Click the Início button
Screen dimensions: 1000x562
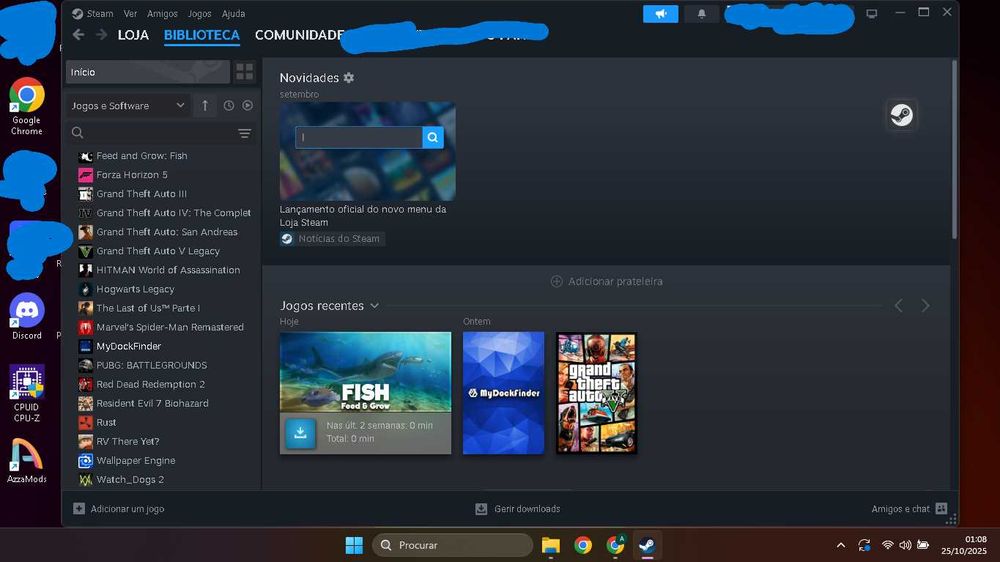(x=147, y=72)
